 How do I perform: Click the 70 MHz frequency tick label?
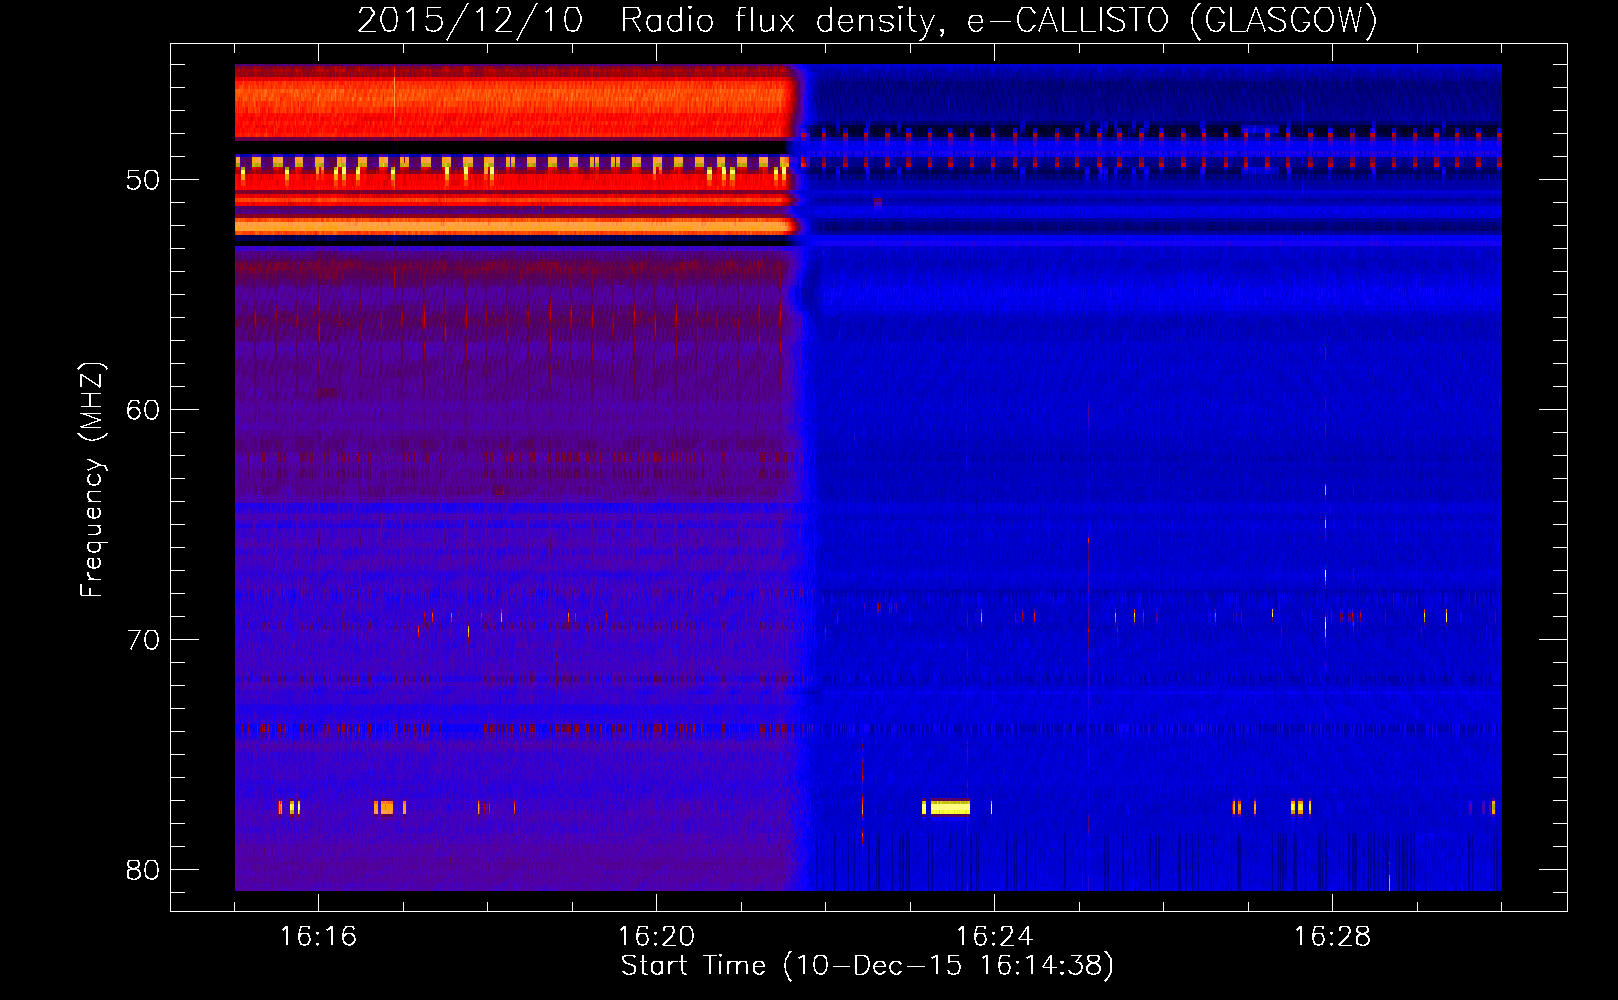pos(143,640)
